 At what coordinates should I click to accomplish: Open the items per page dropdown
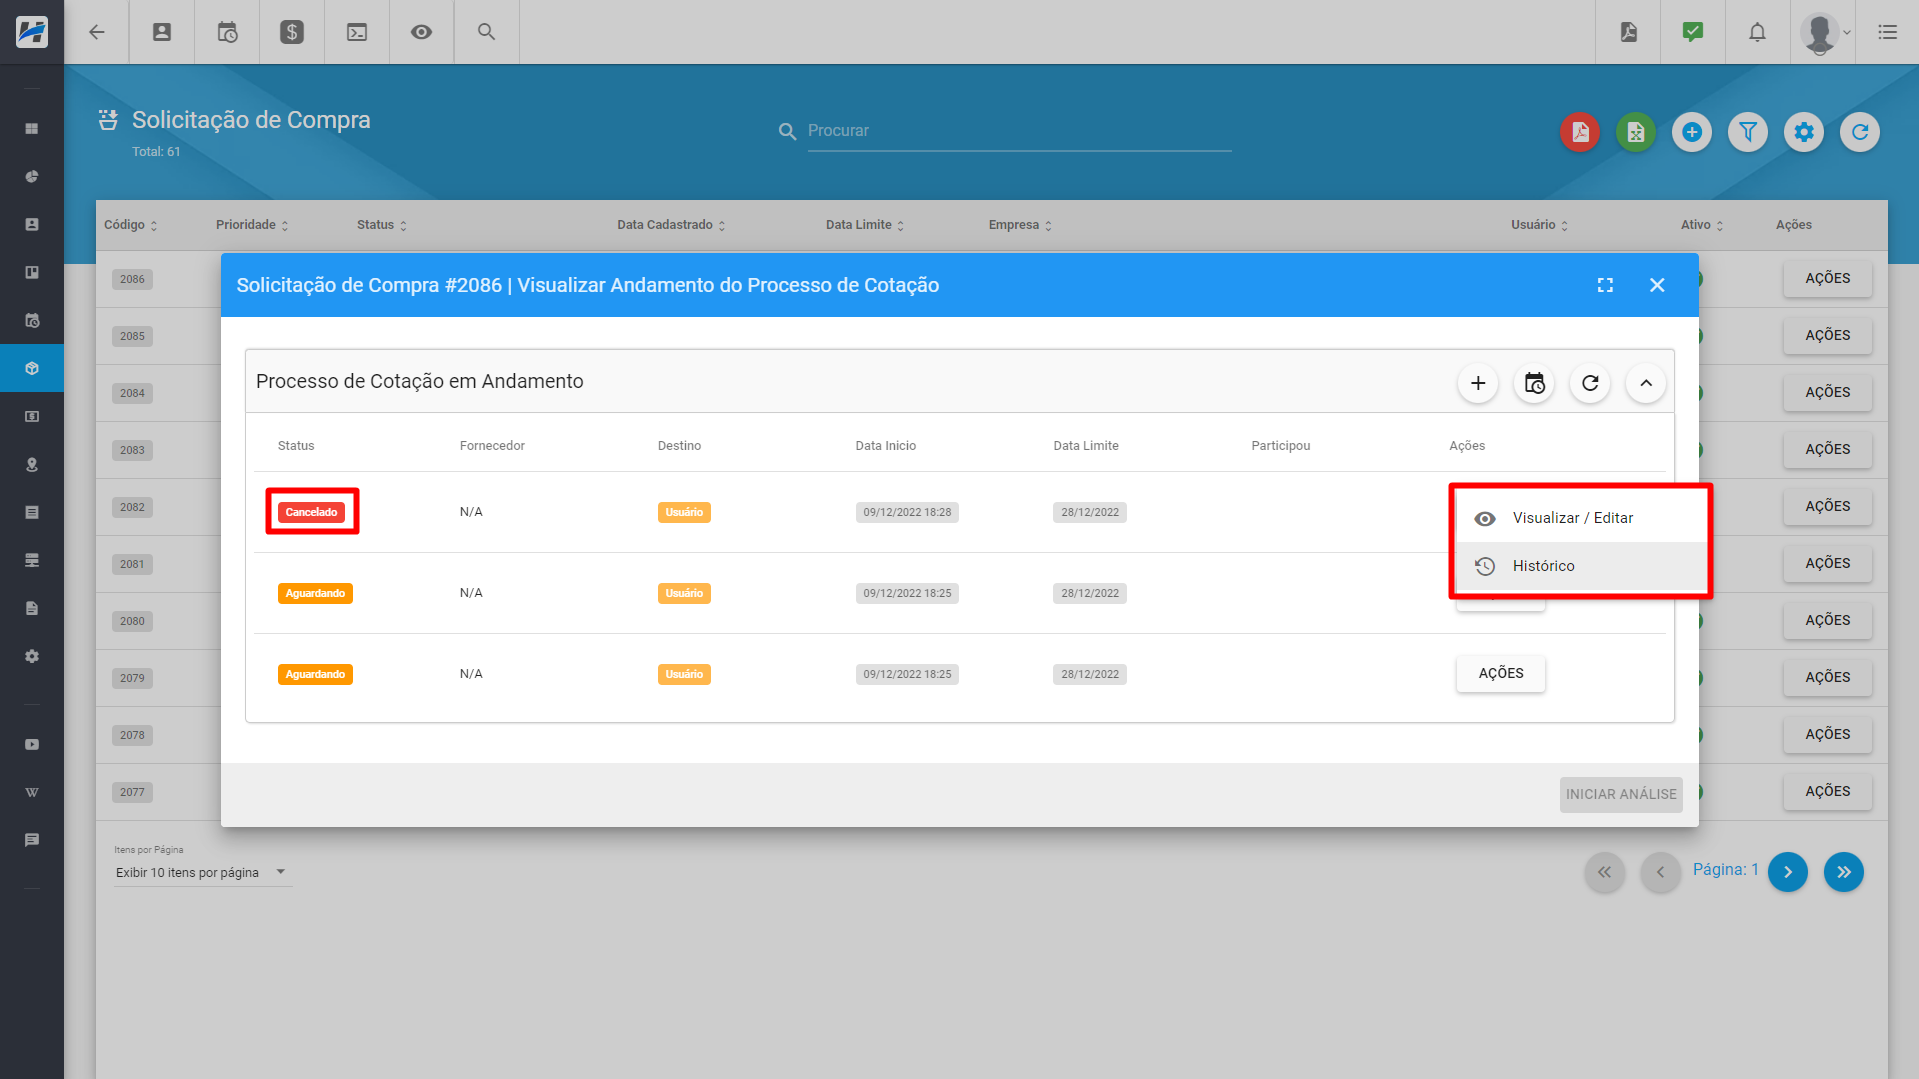click(201, 872)
